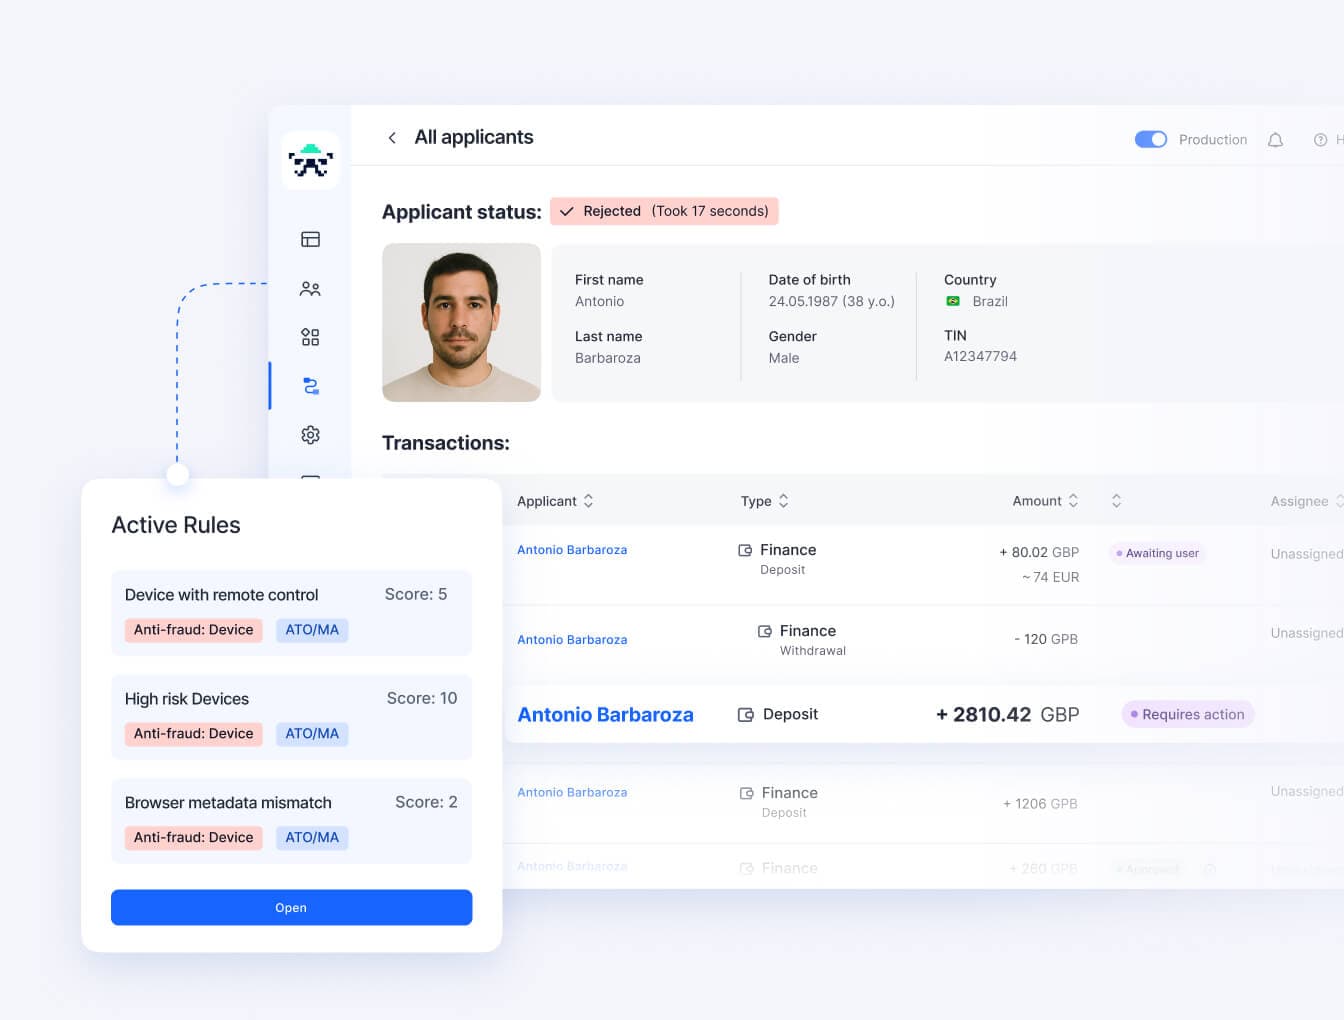
Task: Open the dashboard layout icon in sidebar
Action: pyautogui.click(x=310, y=239)
